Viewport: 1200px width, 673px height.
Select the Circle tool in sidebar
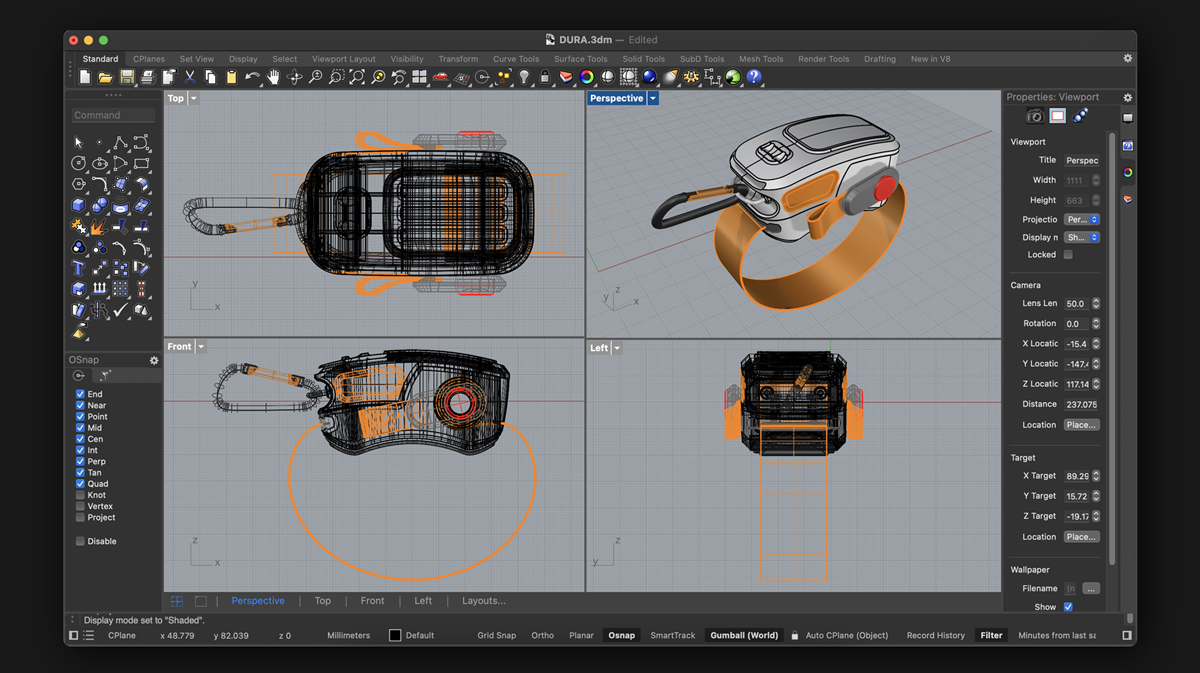[78, 164]
